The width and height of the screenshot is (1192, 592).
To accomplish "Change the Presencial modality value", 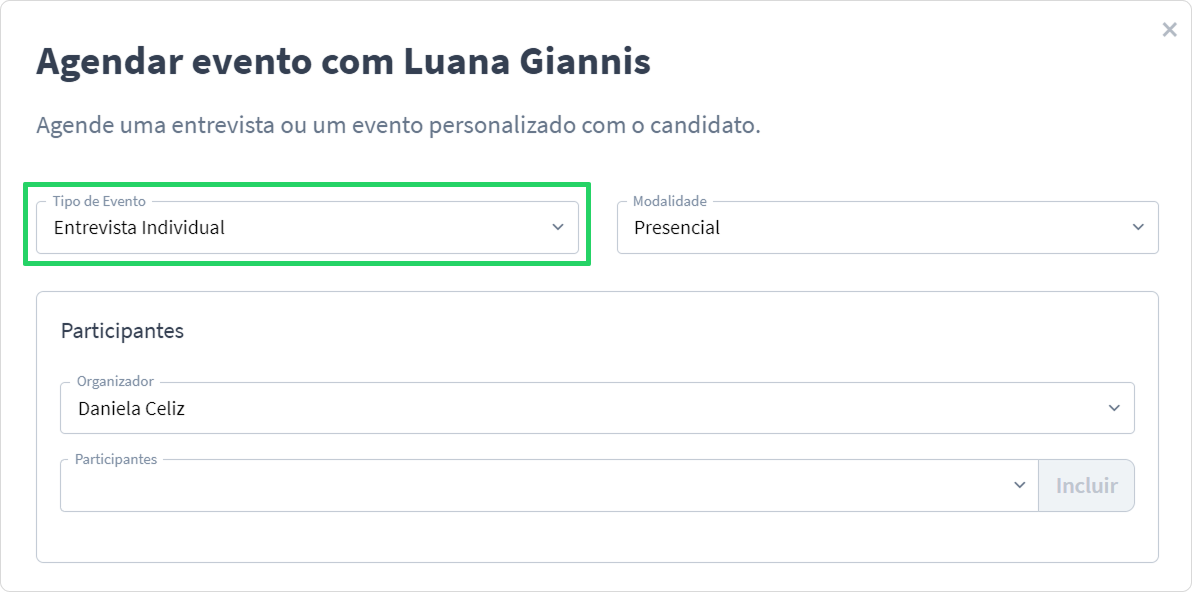I will [x=677, y=227].
